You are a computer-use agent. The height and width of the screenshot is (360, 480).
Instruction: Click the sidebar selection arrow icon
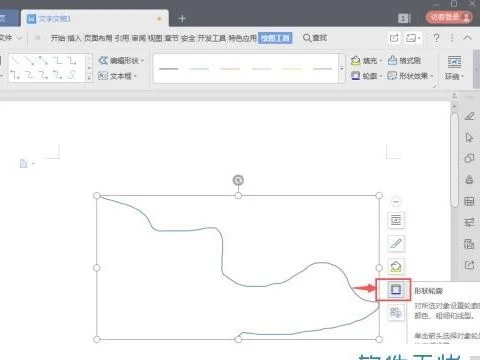click(x=469, y=137)
